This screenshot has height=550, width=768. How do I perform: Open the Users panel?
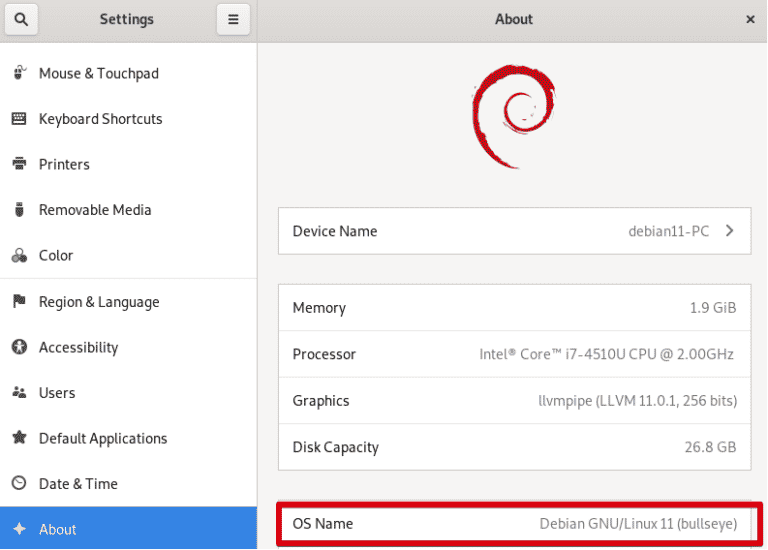point(128,393)
